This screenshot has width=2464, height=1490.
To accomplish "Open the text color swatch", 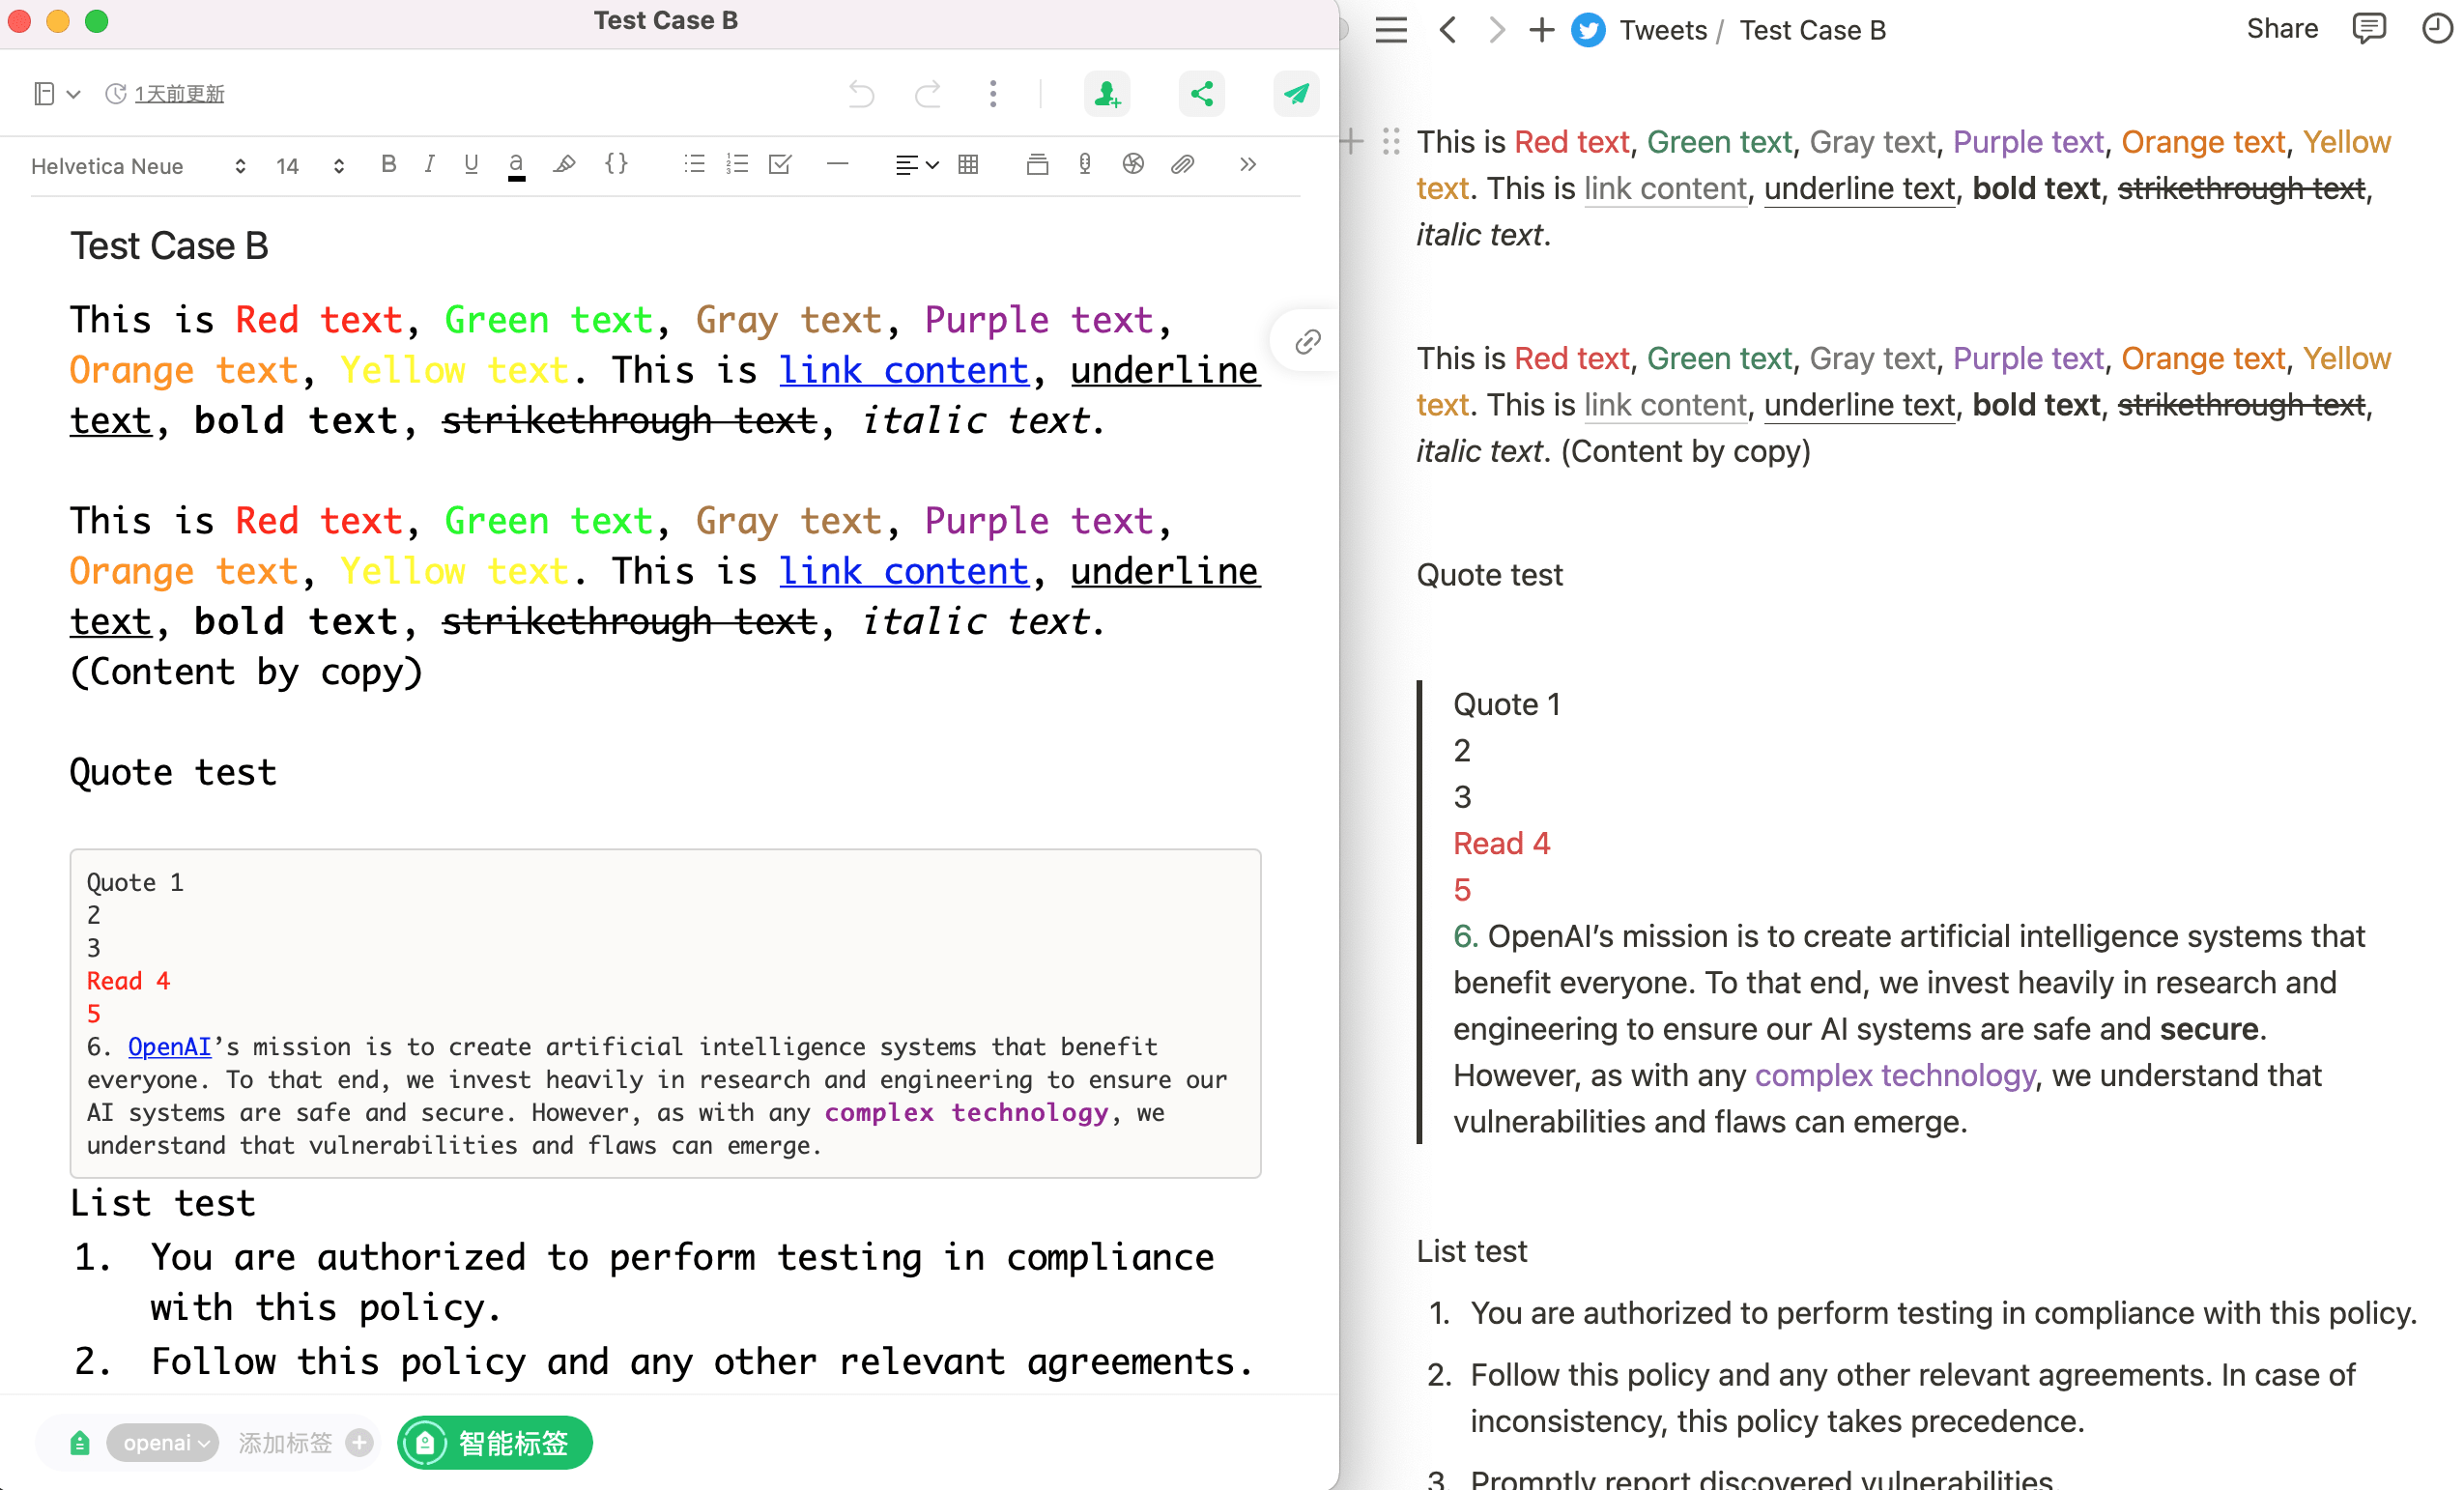I will pyautogui.click(x=516, y=166).
